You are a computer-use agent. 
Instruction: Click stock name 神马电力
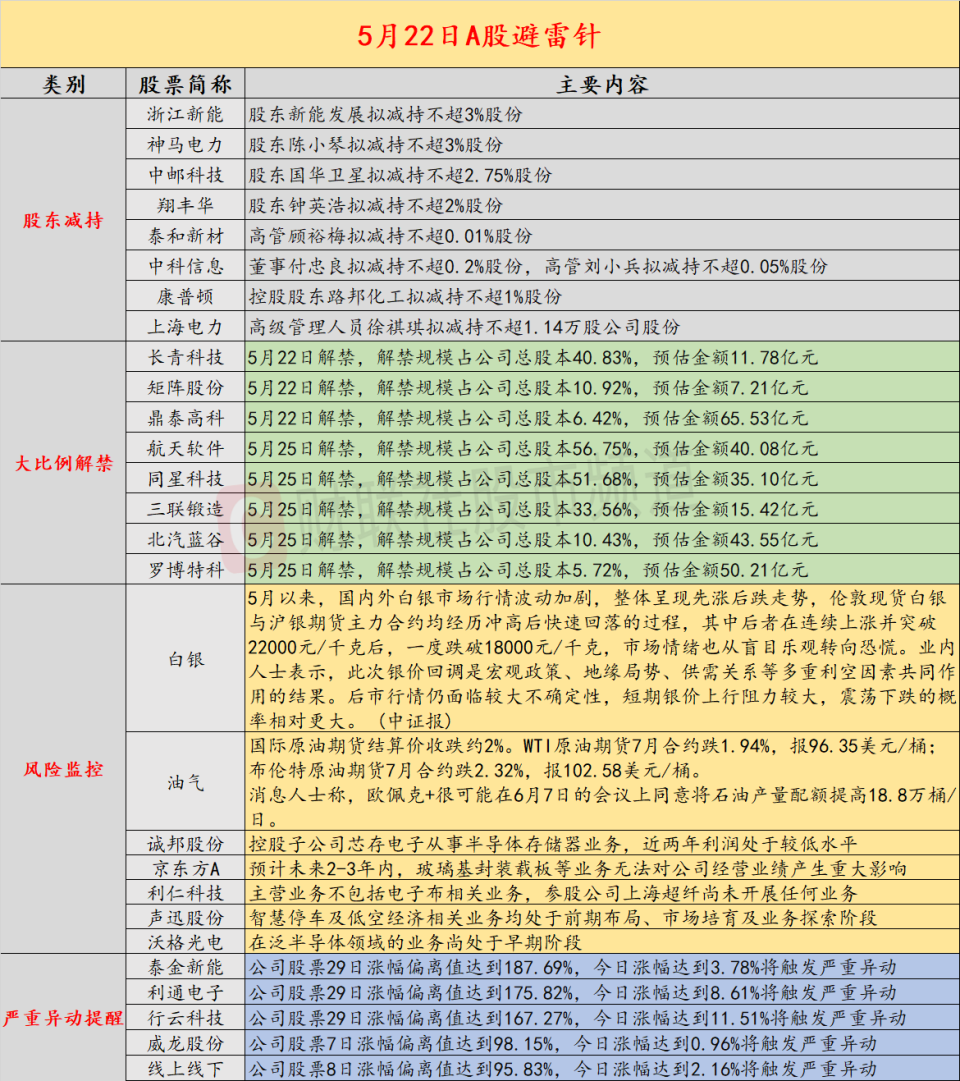click(185, 145)
